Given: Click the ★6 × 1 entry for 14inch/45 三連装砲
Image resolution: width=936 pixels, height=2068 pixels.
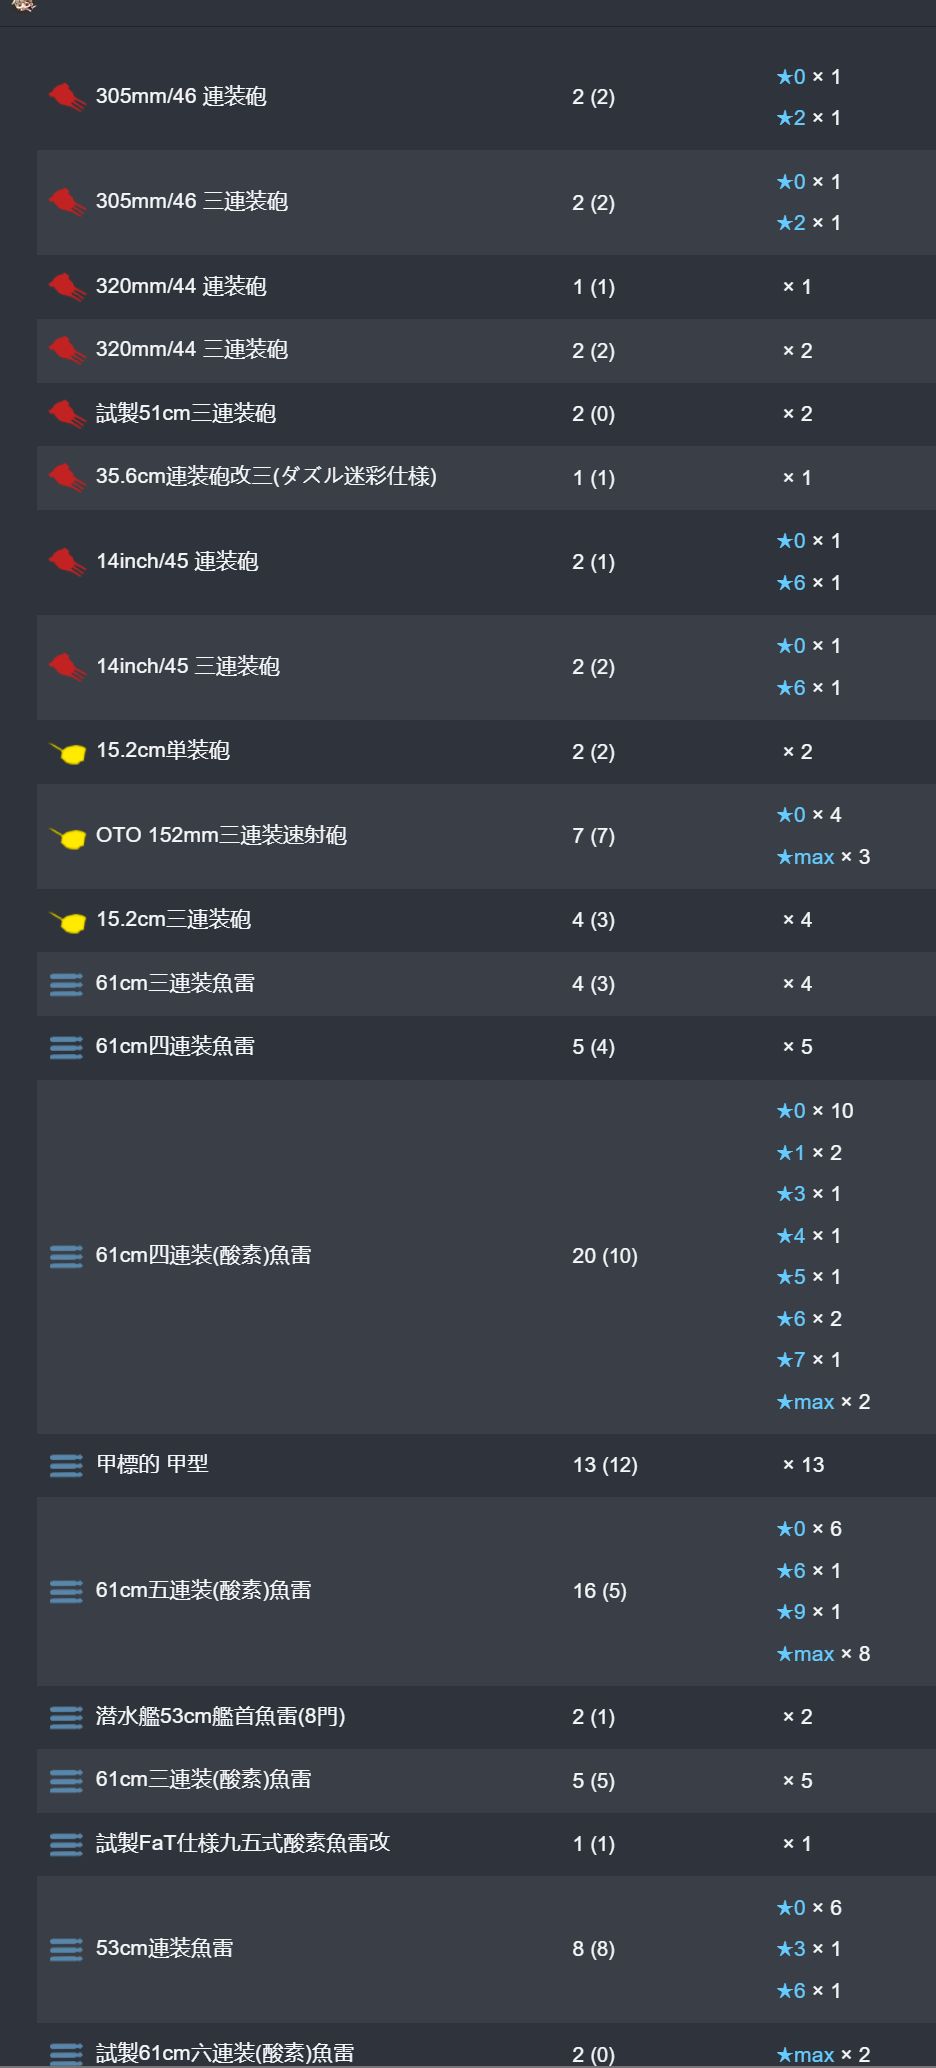Looking at the screenshot, I should (809, 688).
